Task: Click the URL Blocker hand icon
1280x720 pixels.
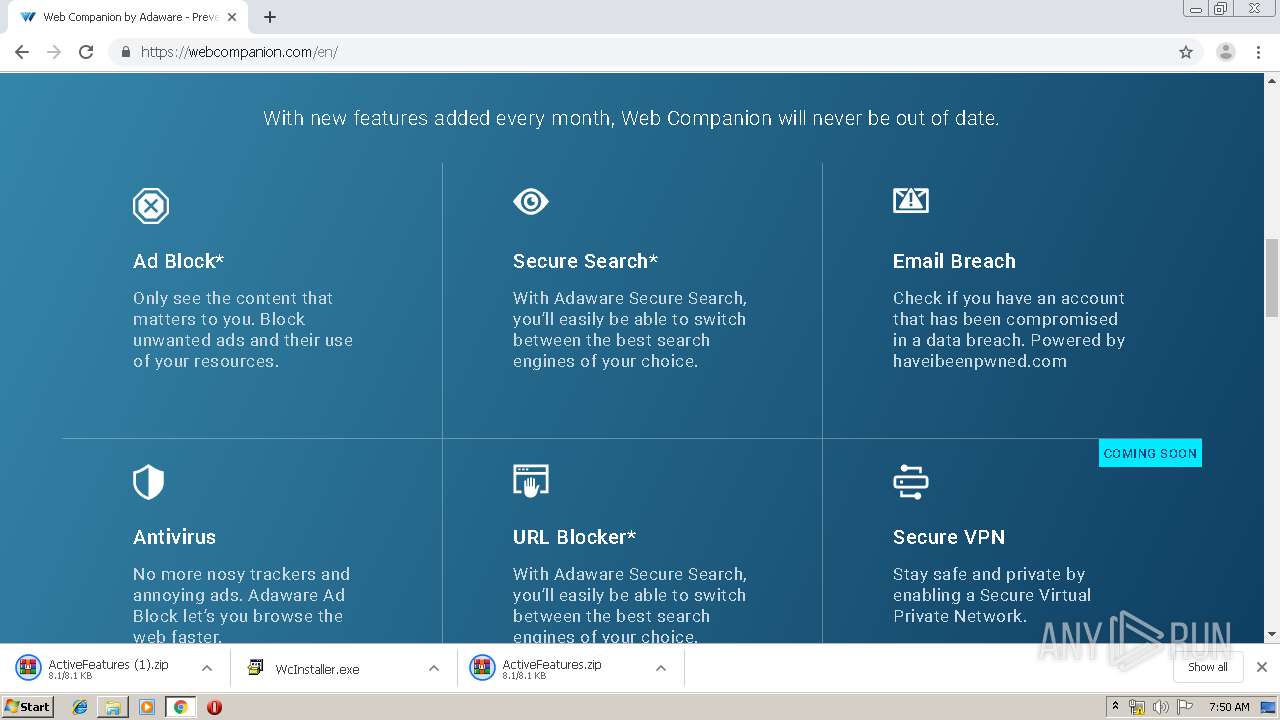Action: (x=531, y=481)
